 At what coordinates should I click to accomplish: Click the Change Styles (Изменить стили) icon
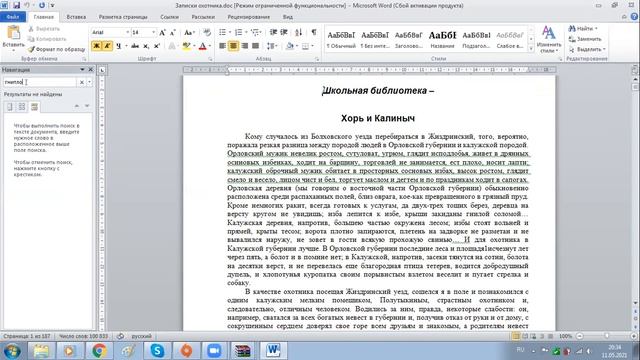[x=549, y=33]
